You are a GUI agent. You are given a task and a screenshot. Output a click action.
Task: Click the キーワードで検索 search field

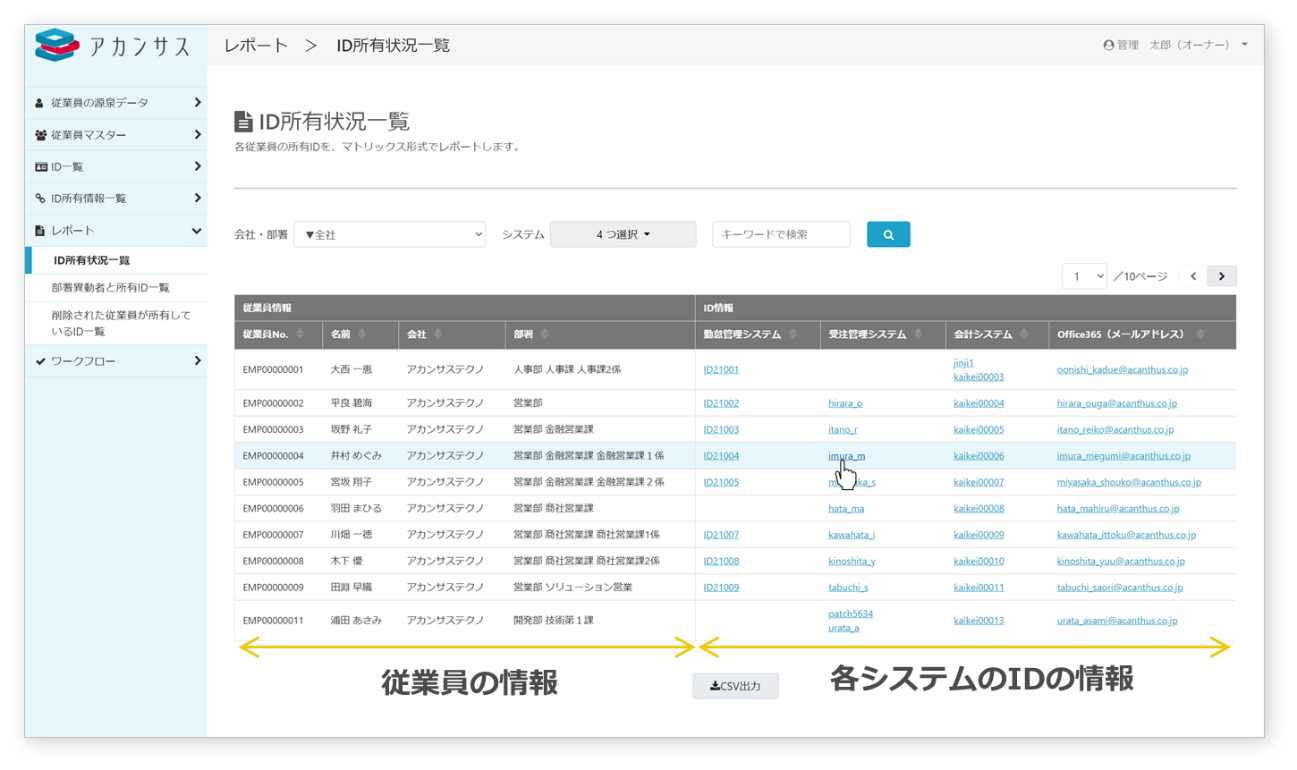click(x=781, y=235)
